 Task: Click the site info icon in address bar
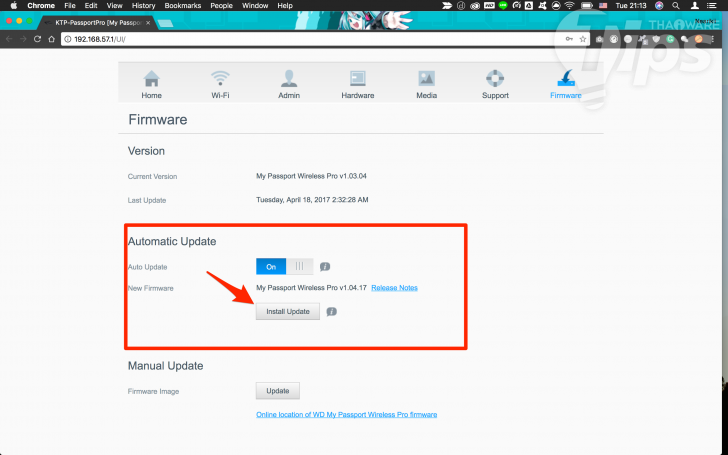coord(68,39)
